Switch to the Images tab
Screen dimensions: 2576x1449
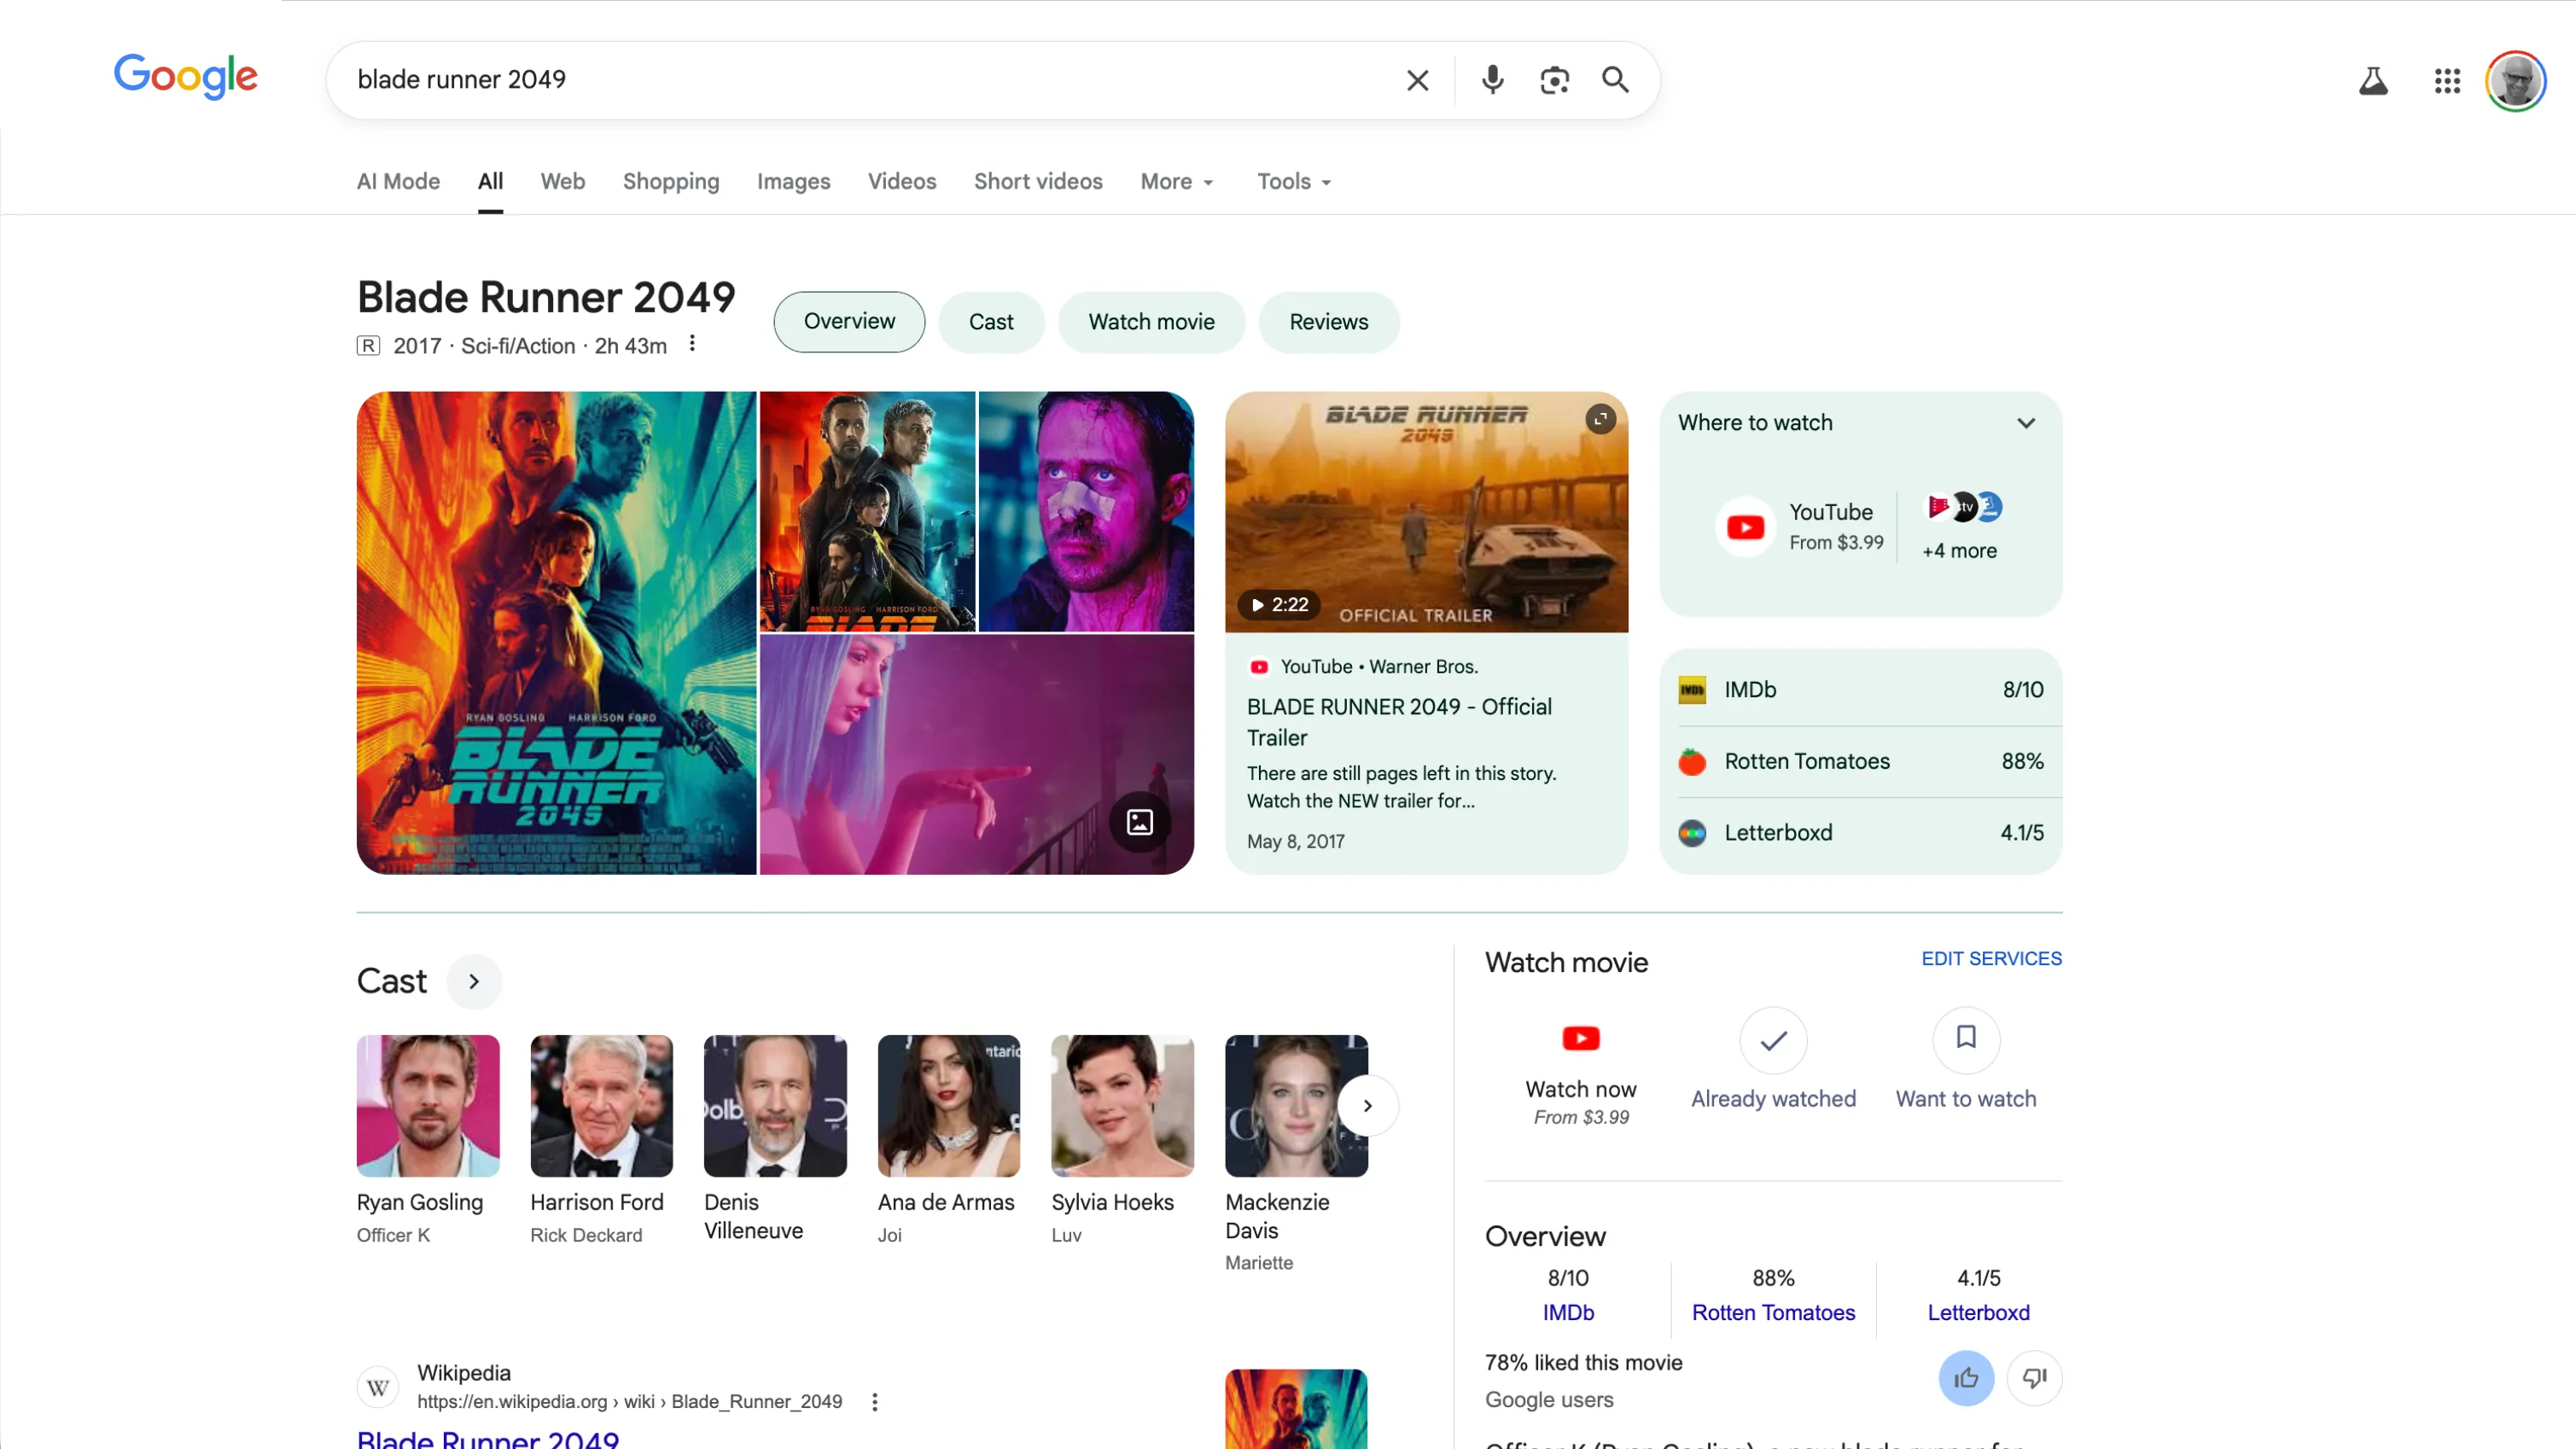click(793, 182)
